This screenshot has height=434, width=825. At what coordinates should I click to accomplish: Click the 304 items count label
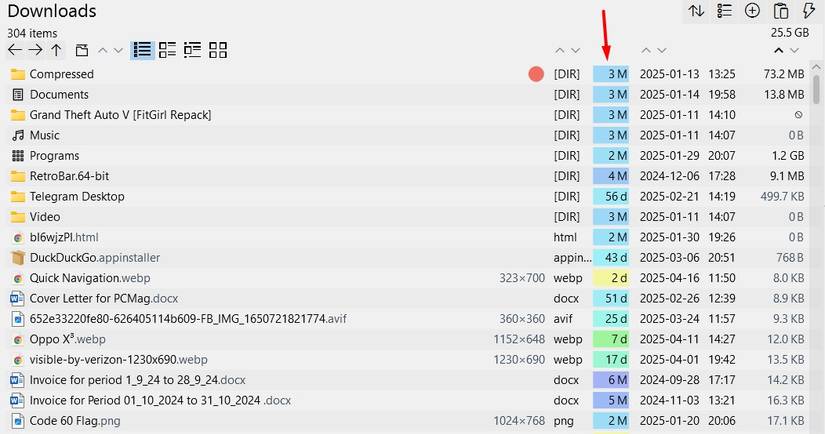32,33
